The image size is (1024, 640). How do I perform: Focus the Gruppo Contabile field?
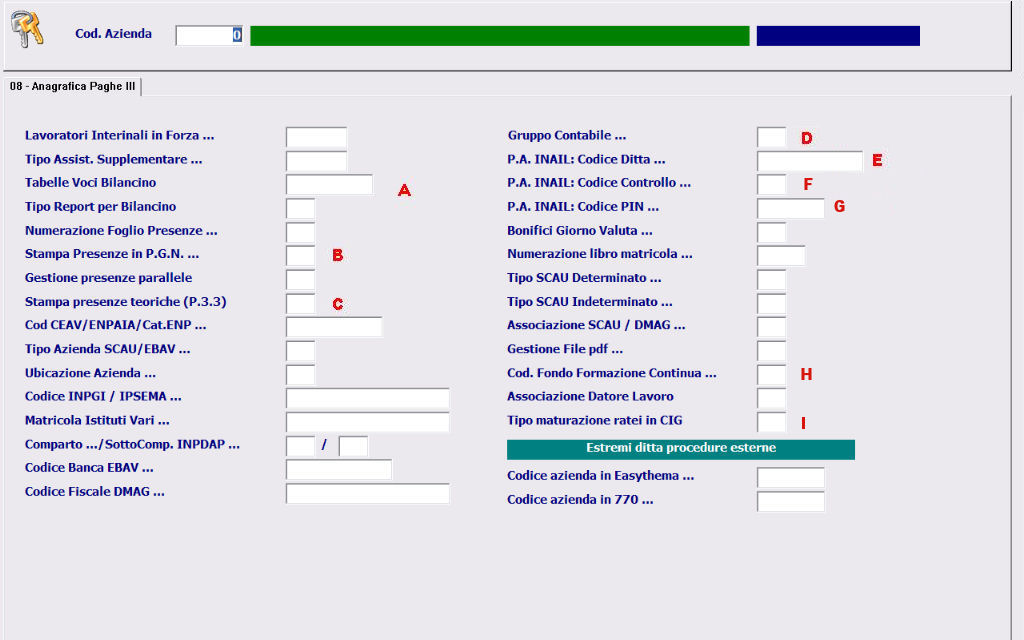(771, 137)
